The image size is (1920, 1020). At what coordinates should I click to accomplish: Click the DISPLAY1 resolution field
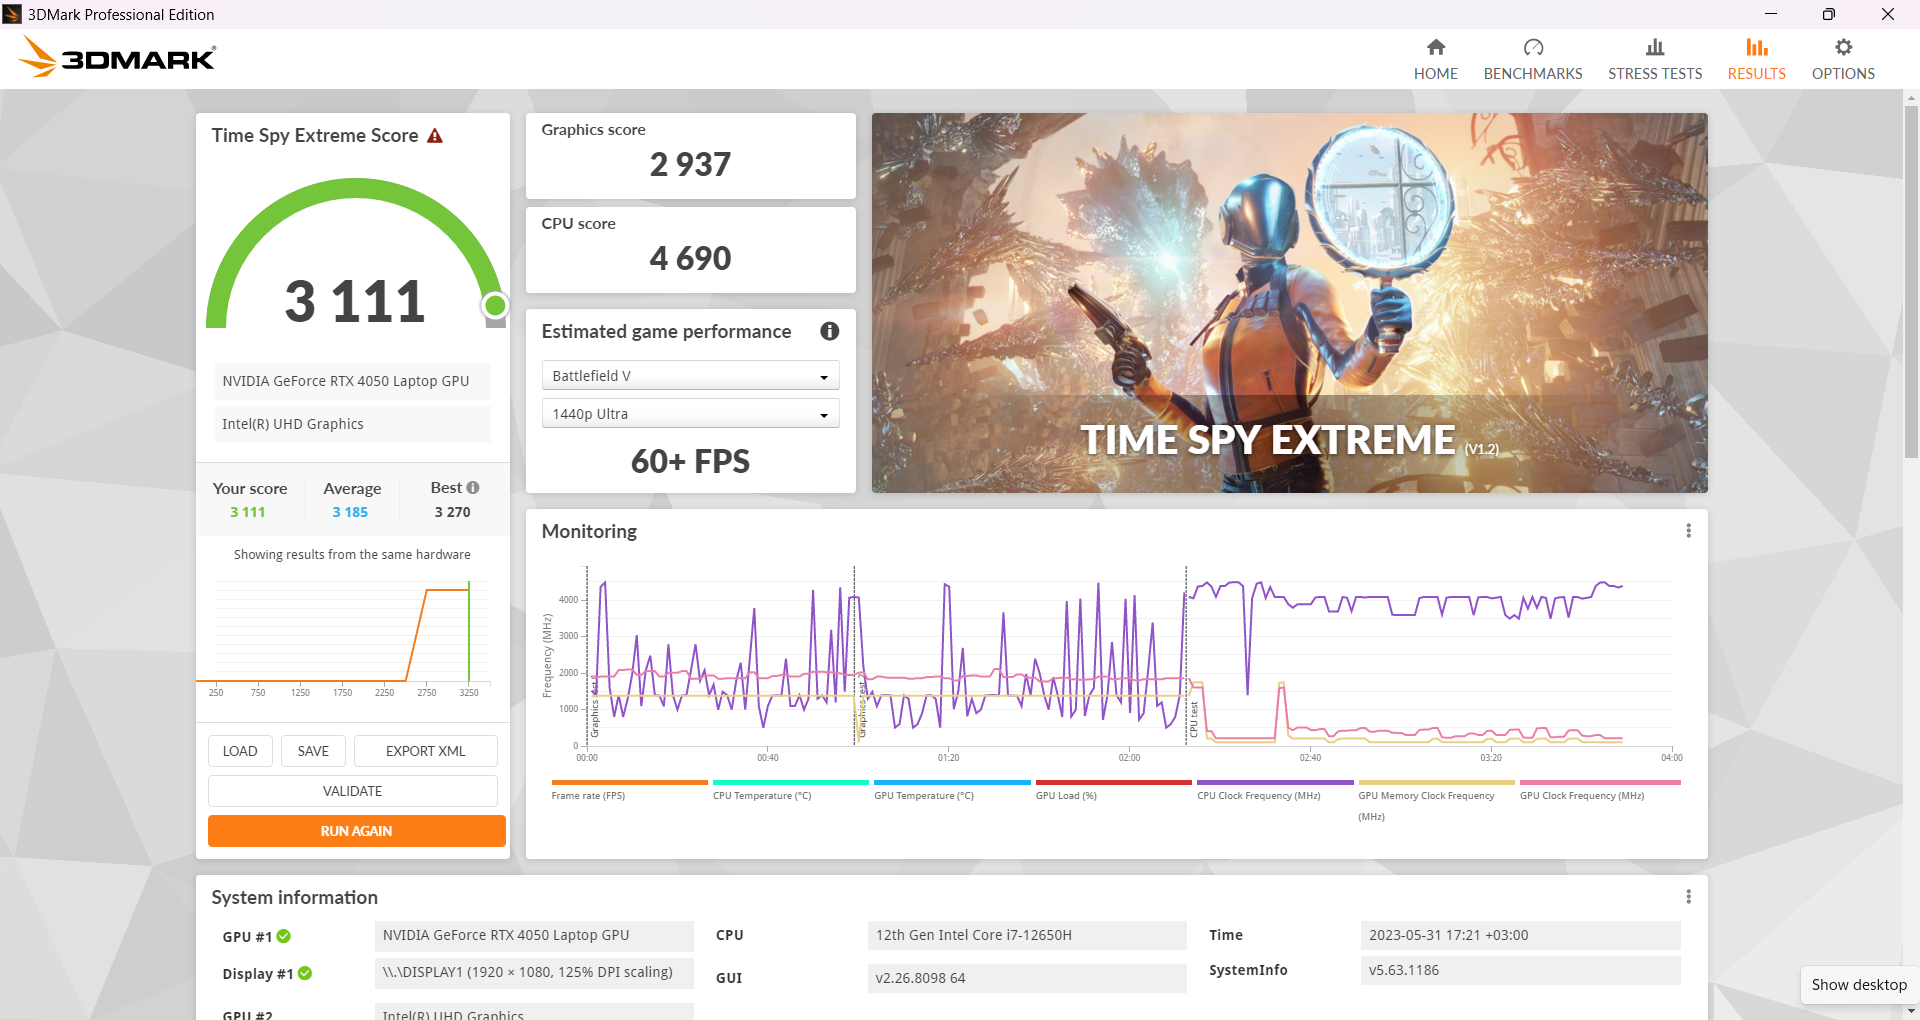pyautogui.click(x=534, y=973)
